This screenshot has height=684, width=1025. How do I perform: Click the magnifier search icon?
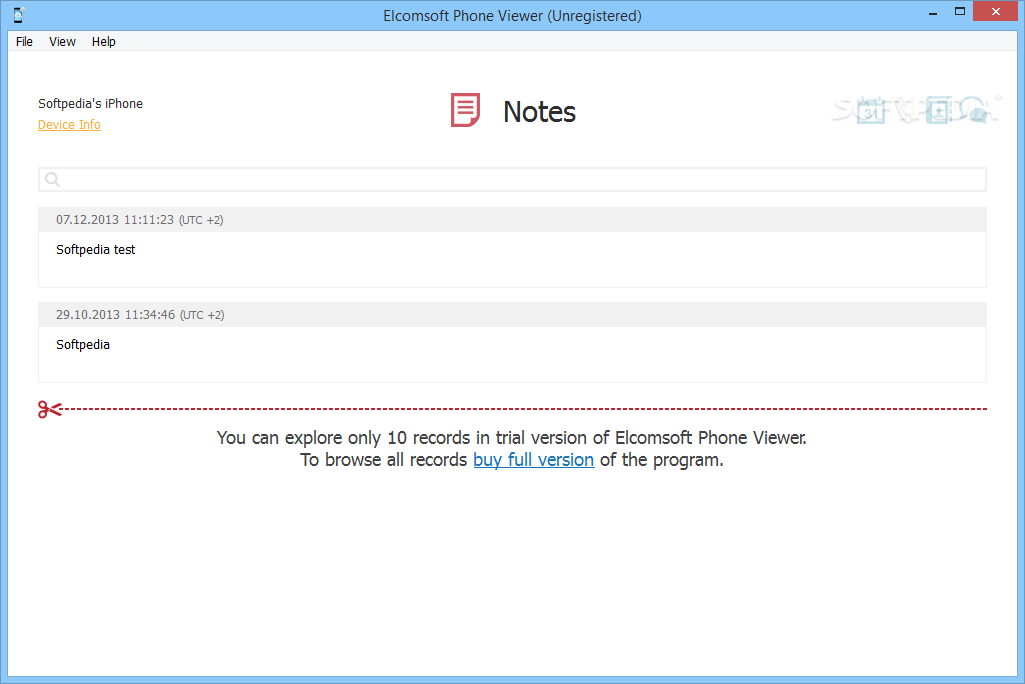[x=52, y=179]
